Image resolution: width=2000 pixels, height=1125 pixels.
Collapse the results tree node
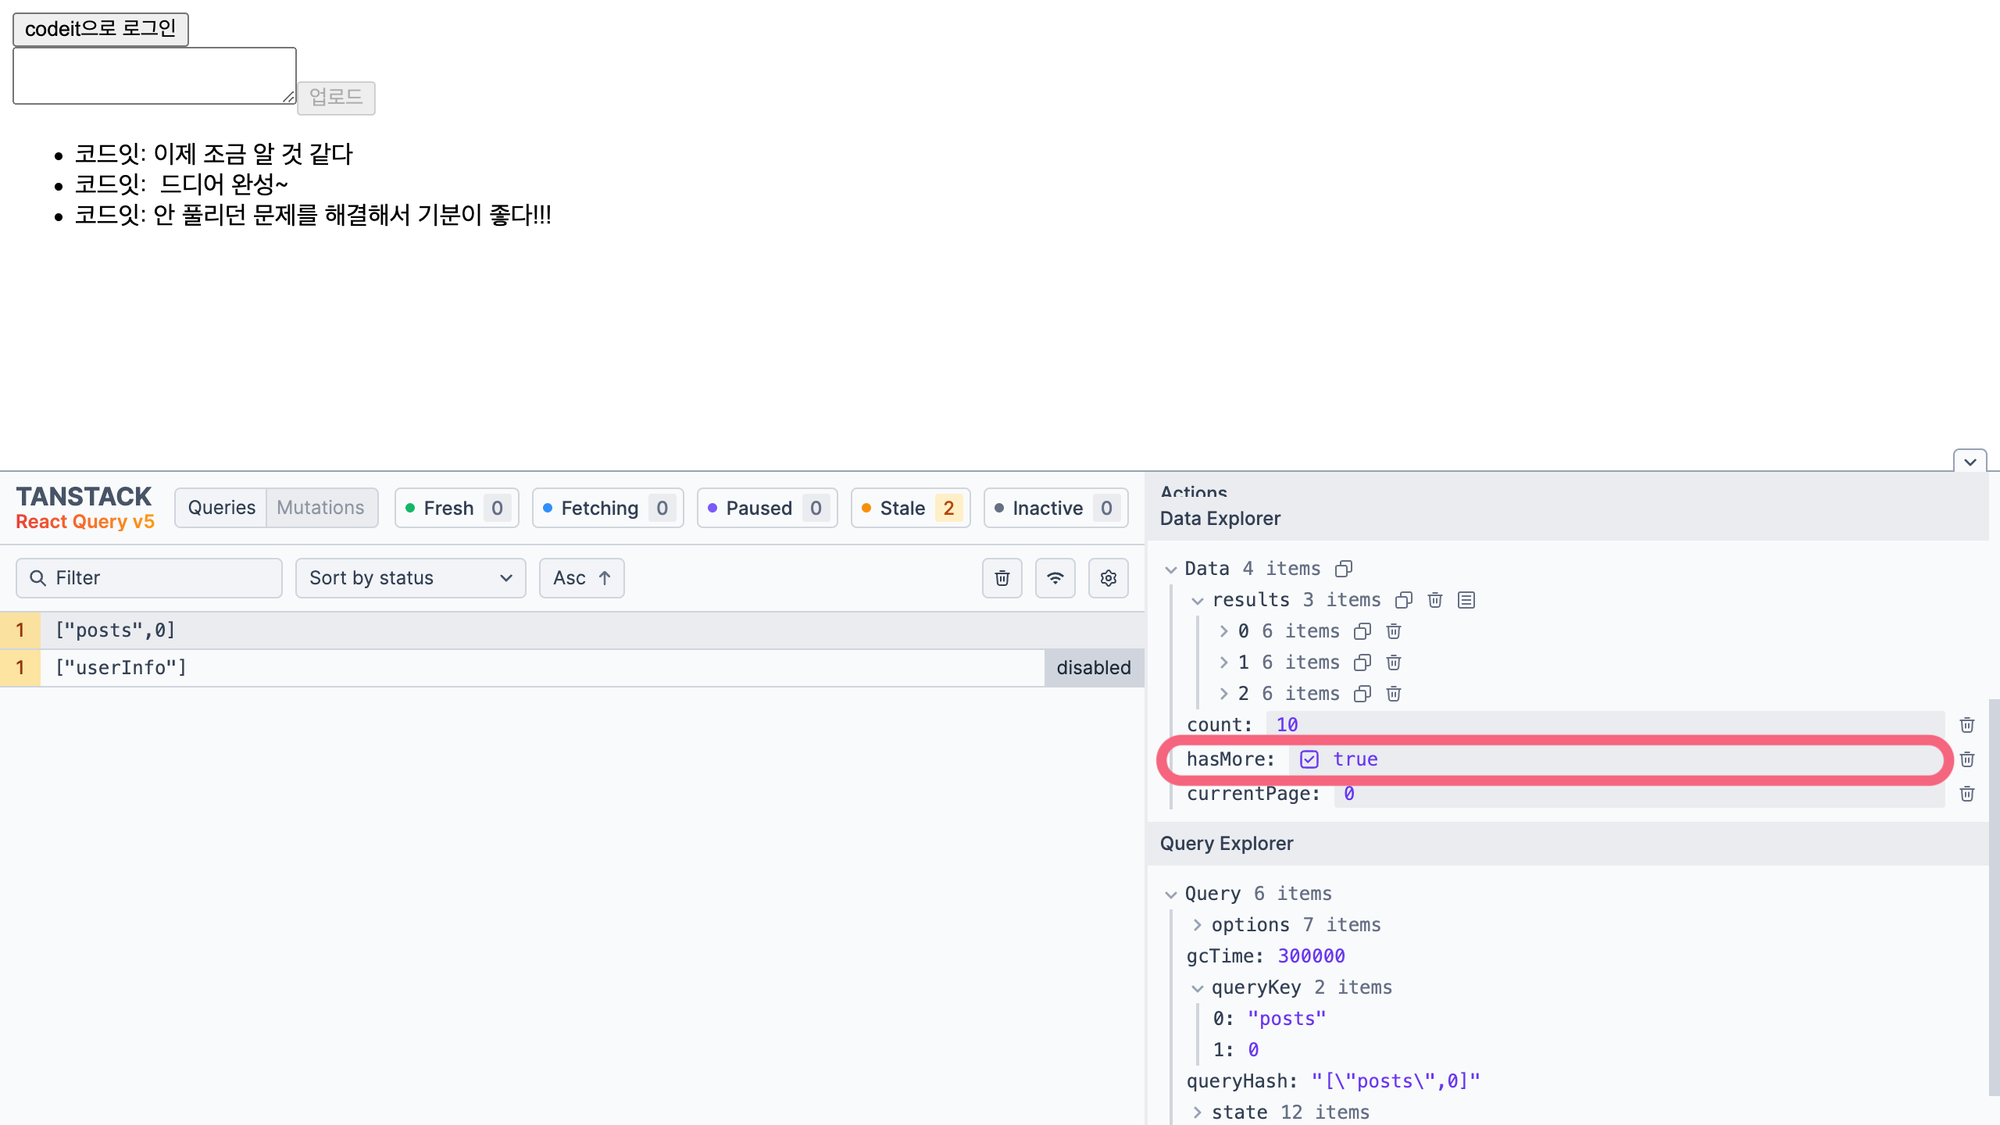(x=1197, y=600)
